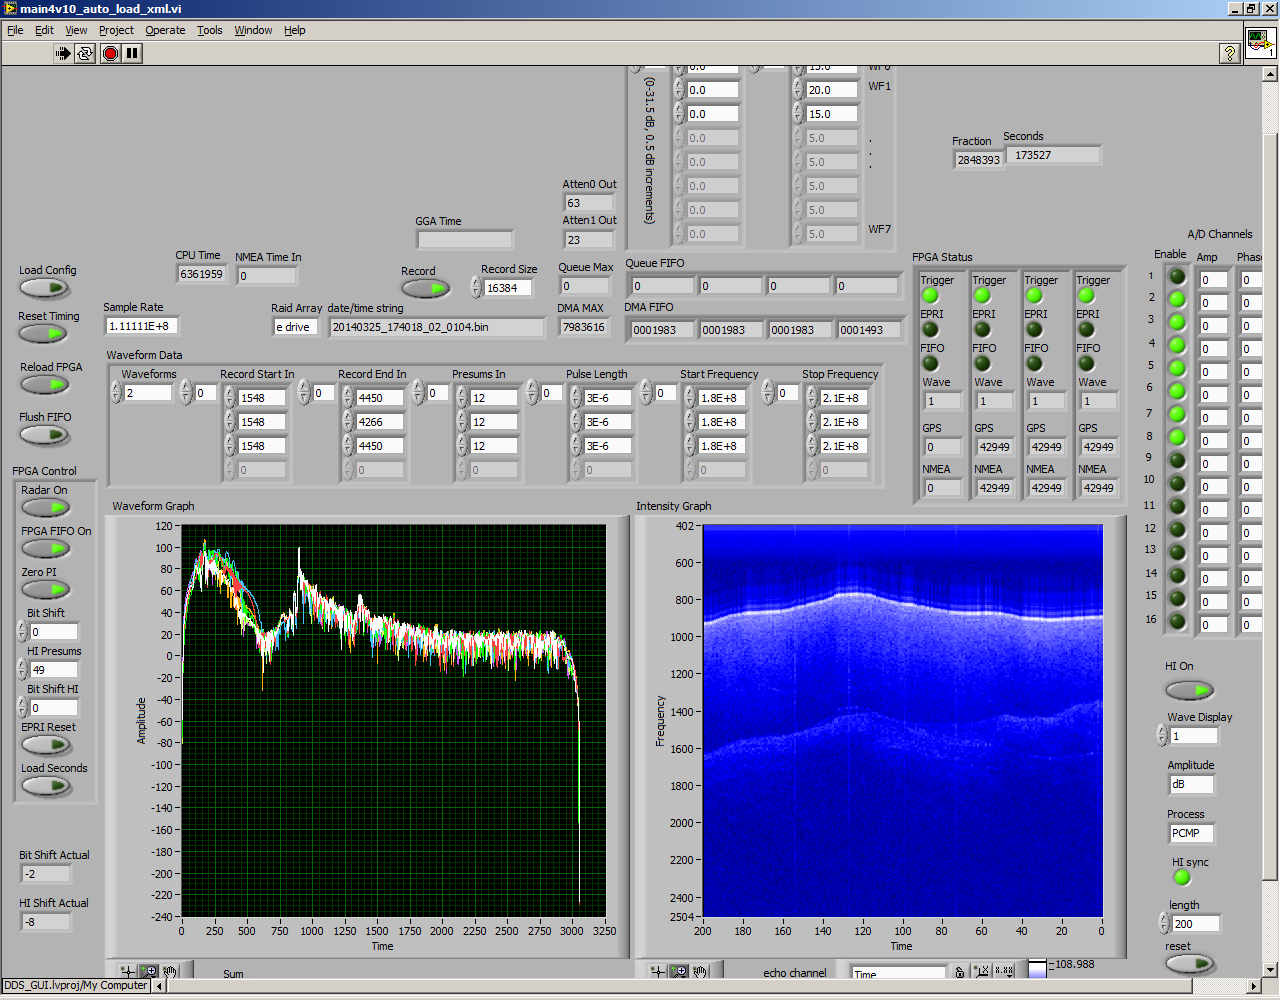Select Waveform Graph zoom tool
This screenshot has width=1280, height=1000.
[x=149, y=971]
